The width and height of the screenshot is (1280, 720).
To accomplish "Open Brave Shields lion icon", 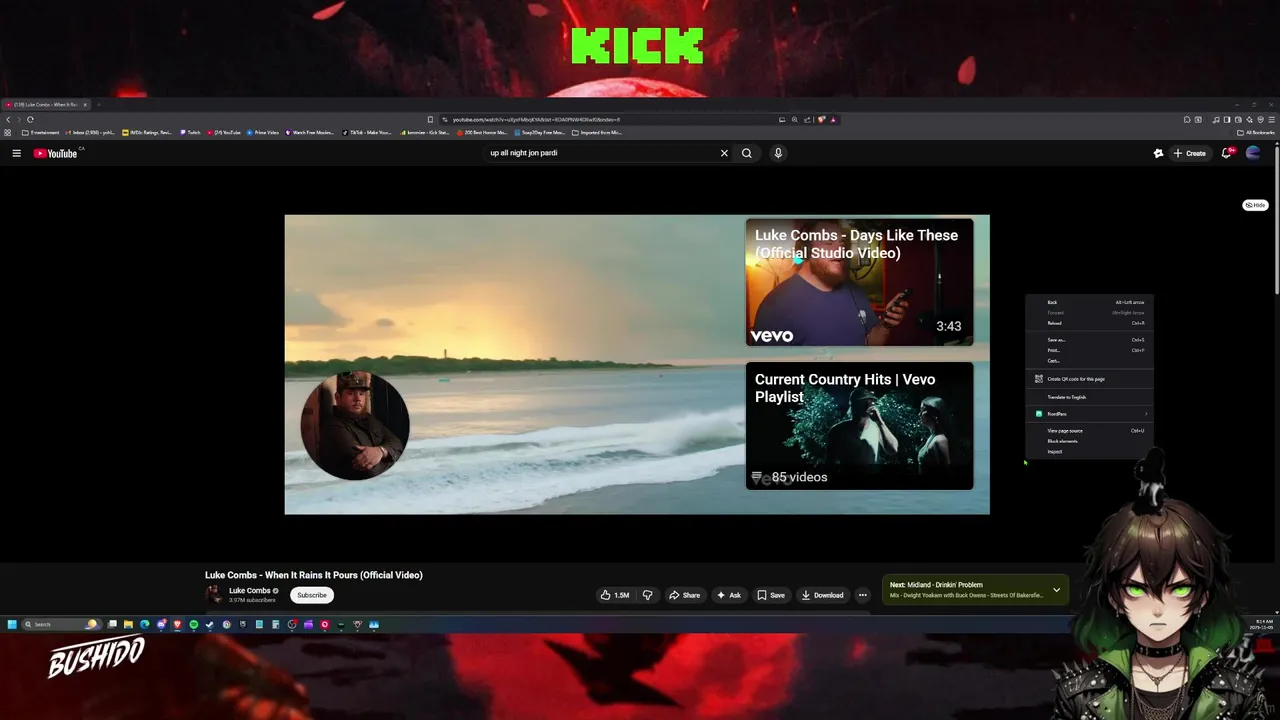I will [x=822, y=119].
